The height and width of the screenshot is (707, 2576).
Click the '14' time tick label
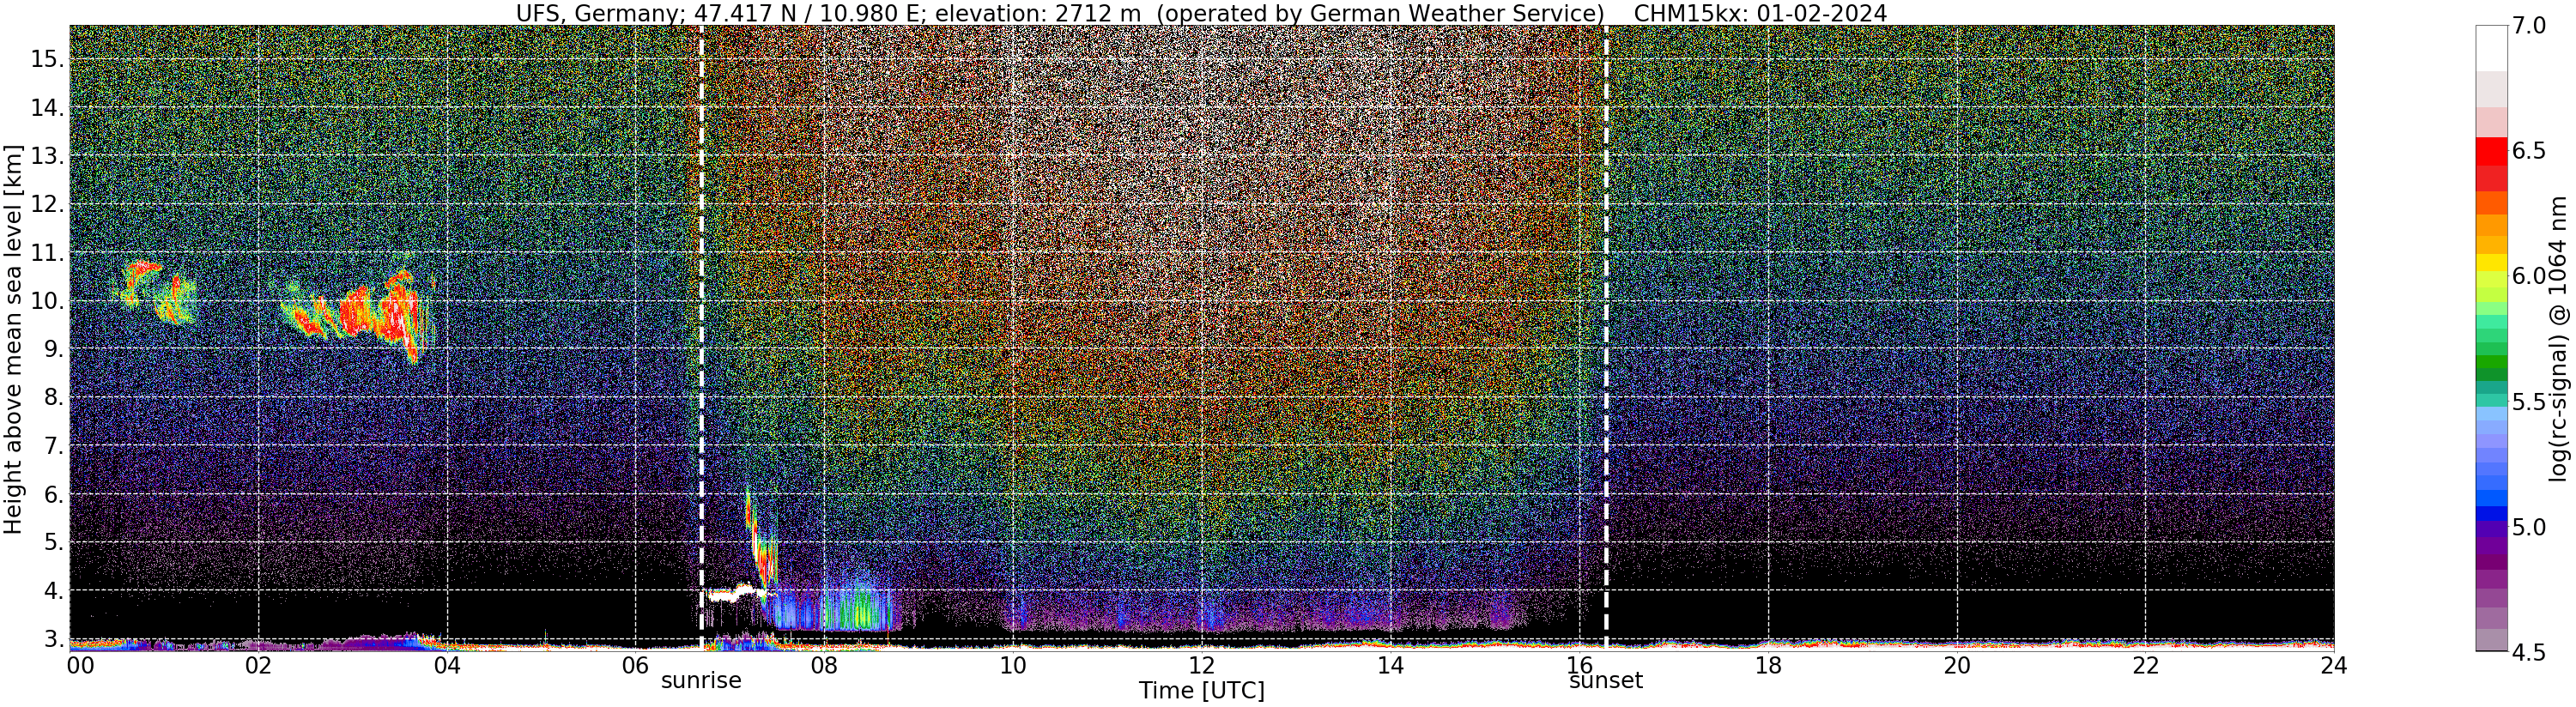coord(1391,665)
